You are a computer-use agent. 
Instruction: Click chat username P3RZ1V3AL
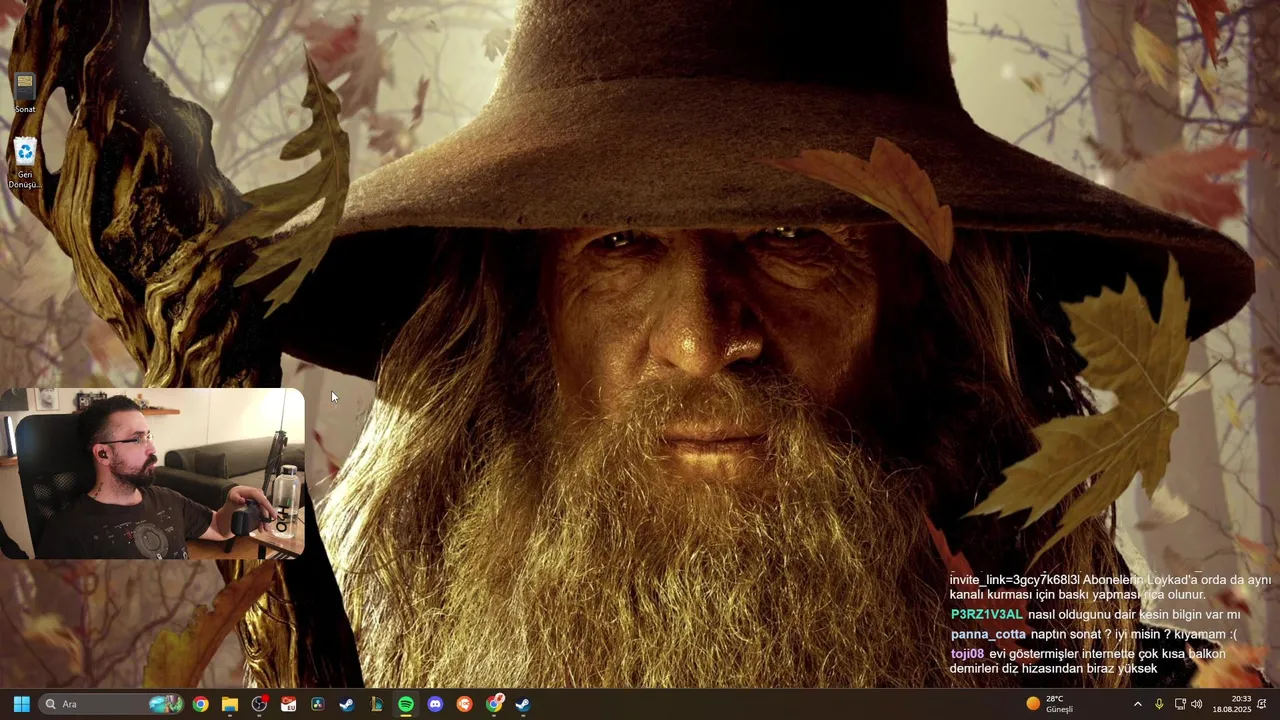[987, 614]
